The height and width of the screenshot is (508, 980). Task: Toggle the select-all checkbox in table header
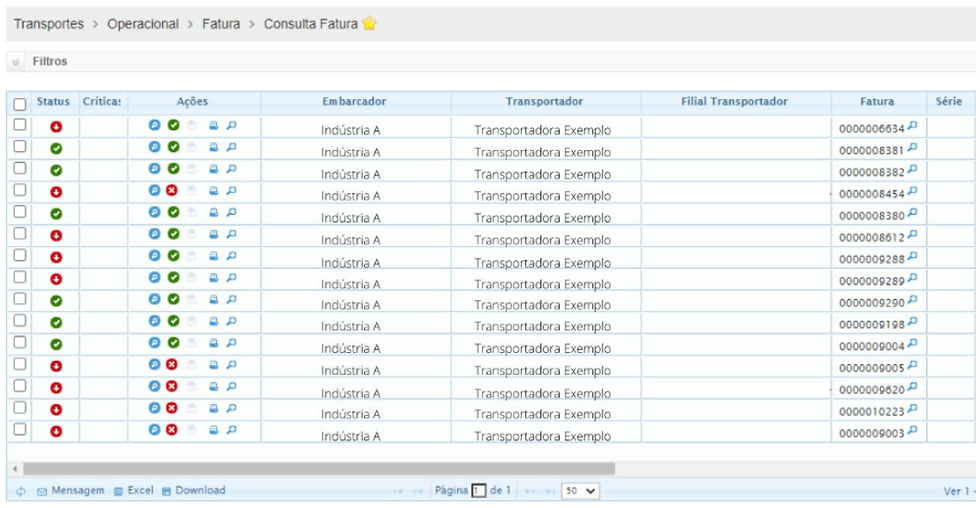tap(20, 104)
